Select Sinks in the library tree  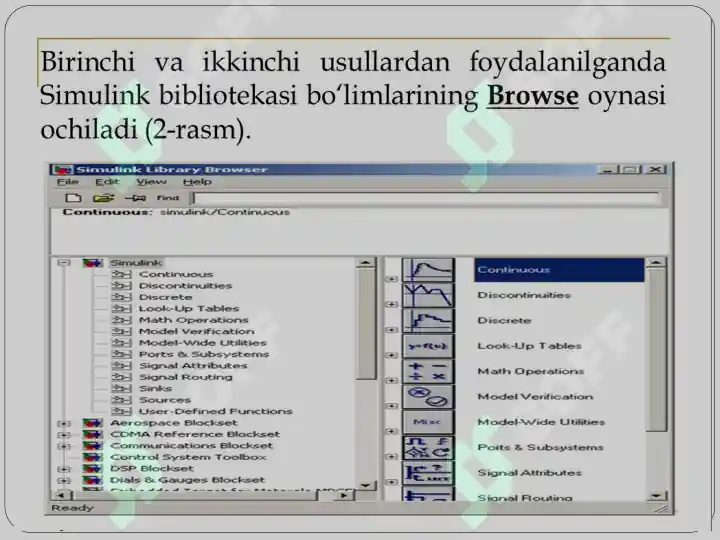coord(155,388)
